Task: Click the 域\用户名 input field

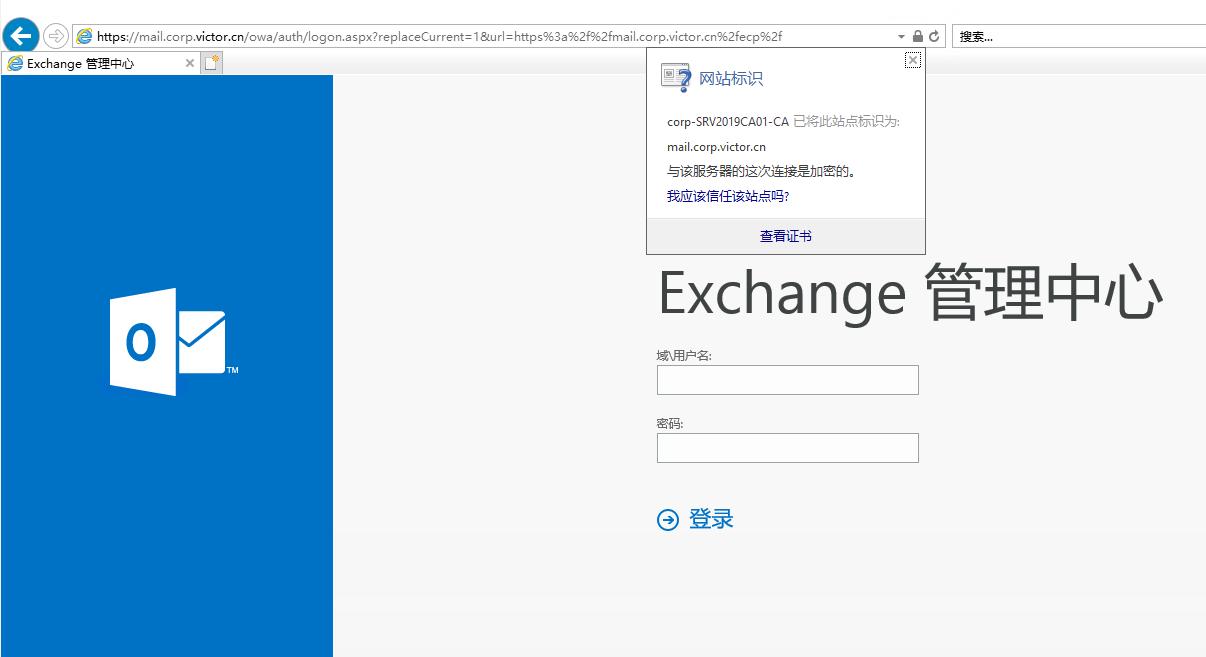Action: tap(786, 380)
